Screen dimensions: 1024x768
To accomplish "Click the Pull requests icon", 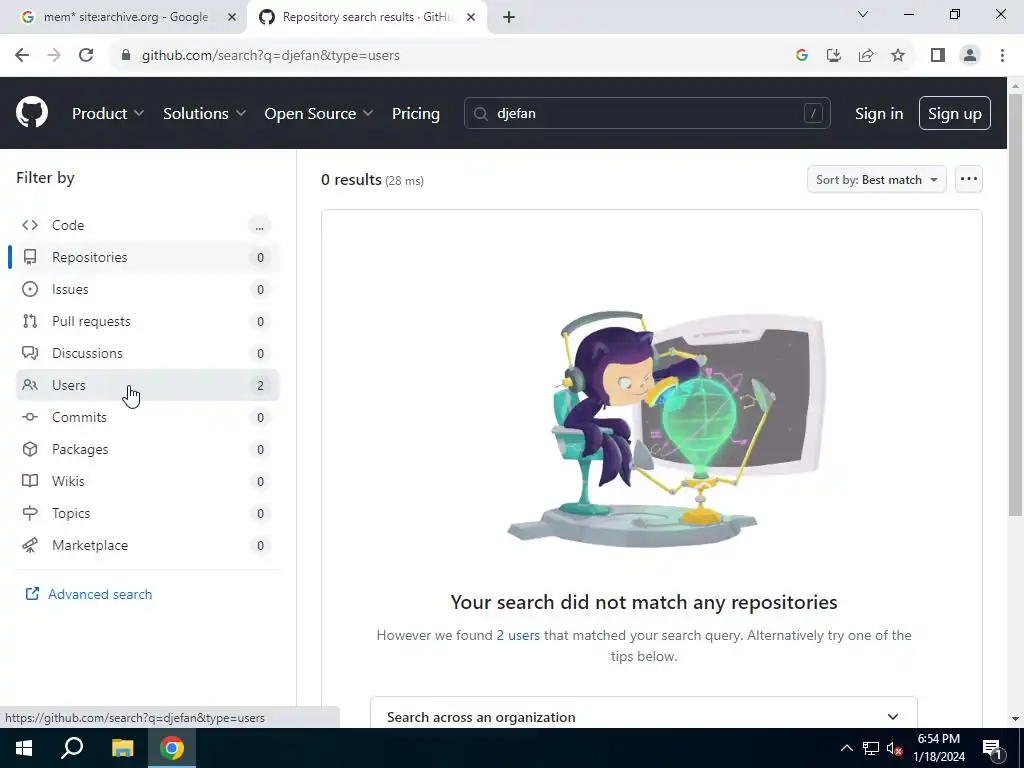I will pos(30,321).
